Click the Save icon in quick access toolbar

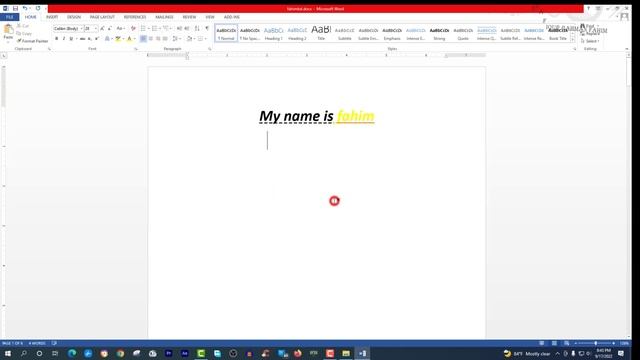click(16, 8)
